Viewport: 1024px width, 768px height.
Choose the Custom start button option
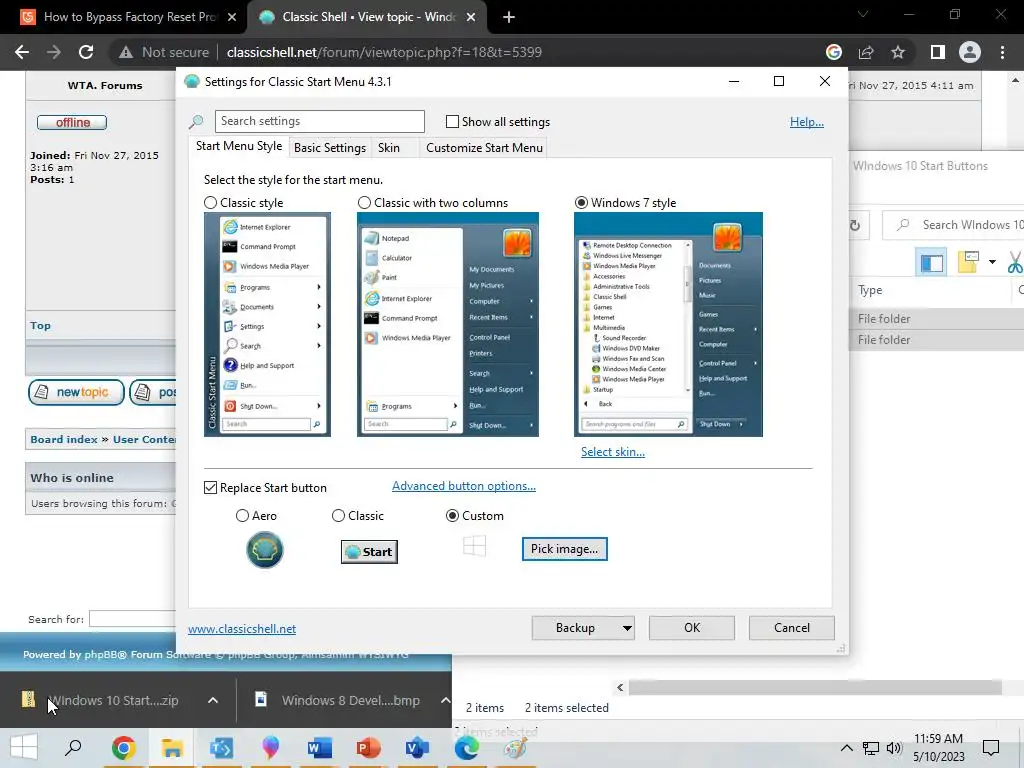(x=452, y=516)
